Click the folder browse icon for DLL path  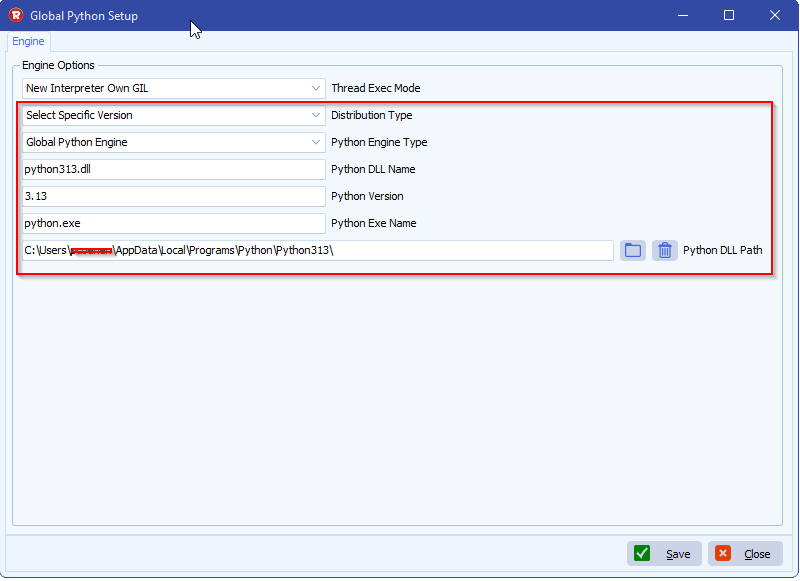633,250
